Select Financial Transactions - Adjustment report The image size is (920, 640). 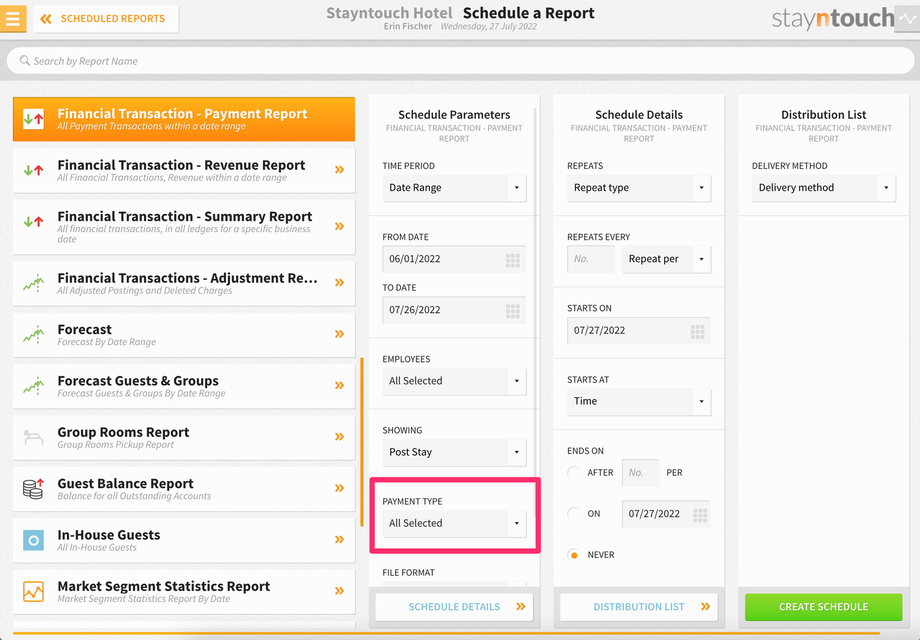(184, 283)
